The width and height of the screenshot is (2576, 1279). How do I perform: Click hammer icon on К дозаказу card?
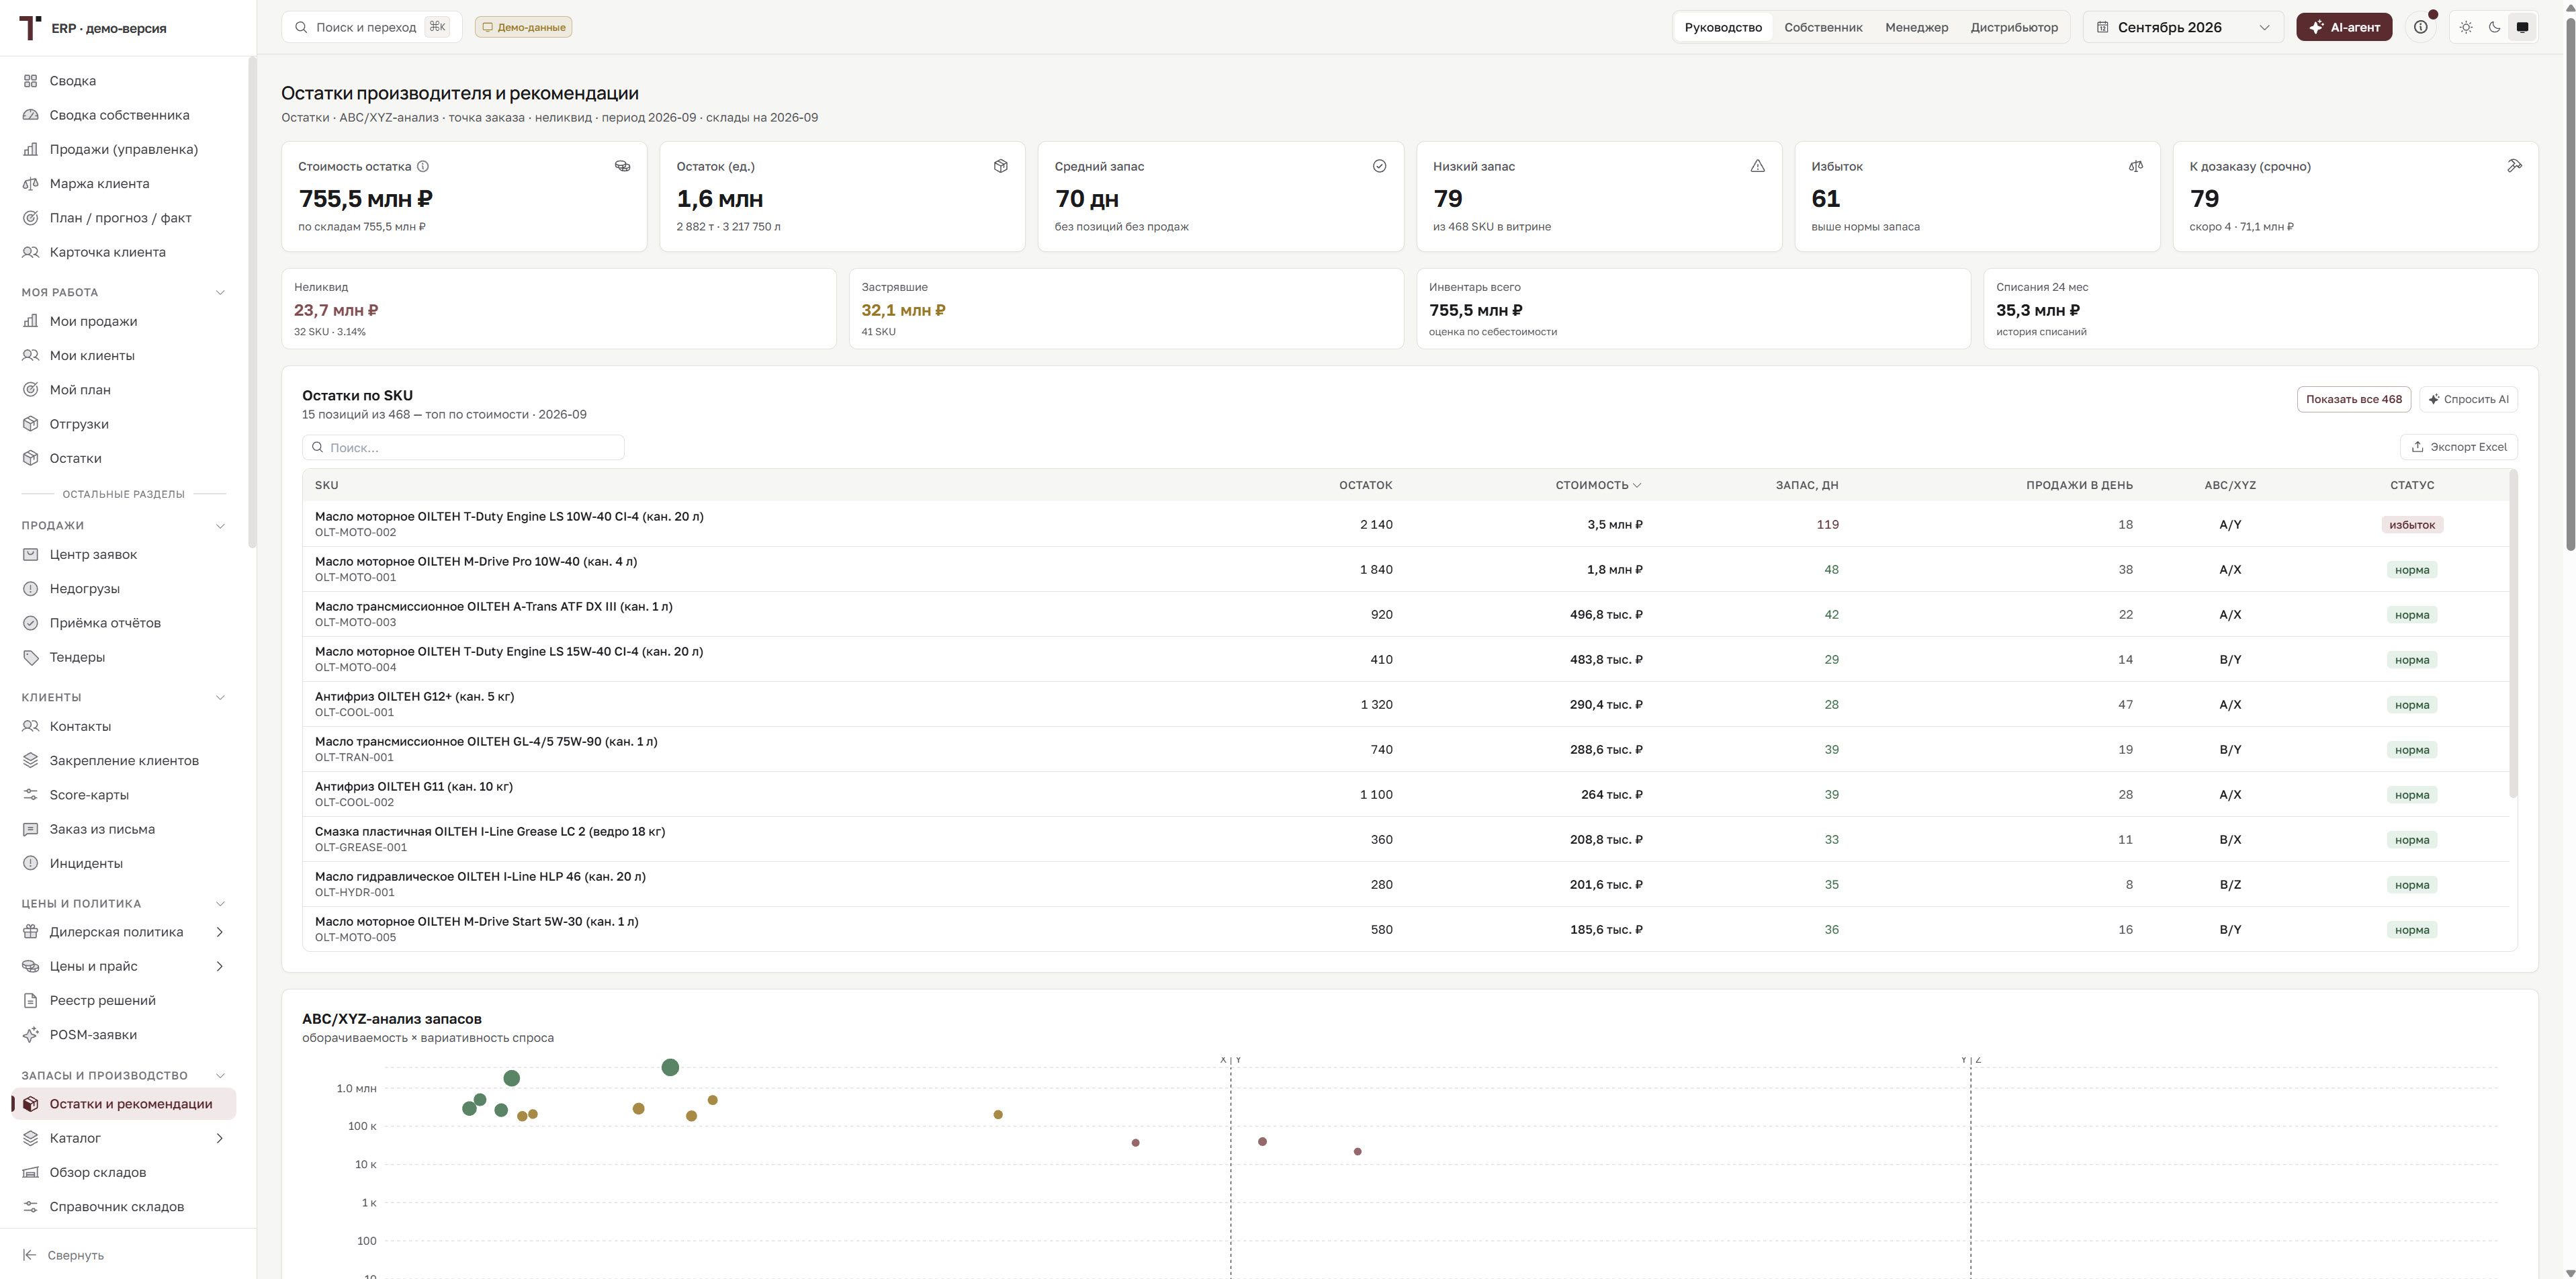point(2514,166)
